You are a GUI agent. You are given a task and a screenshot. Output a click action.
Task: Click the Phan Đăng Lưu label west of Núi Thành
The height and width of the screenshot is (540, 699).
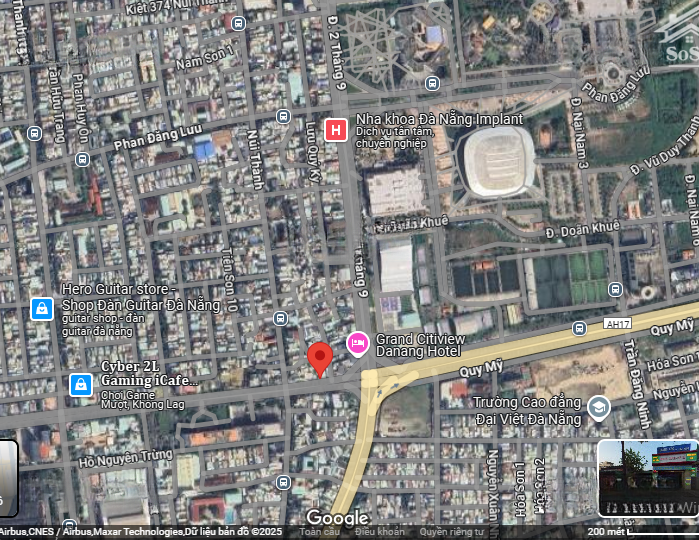pyautogui.click(x=158, y=137)
